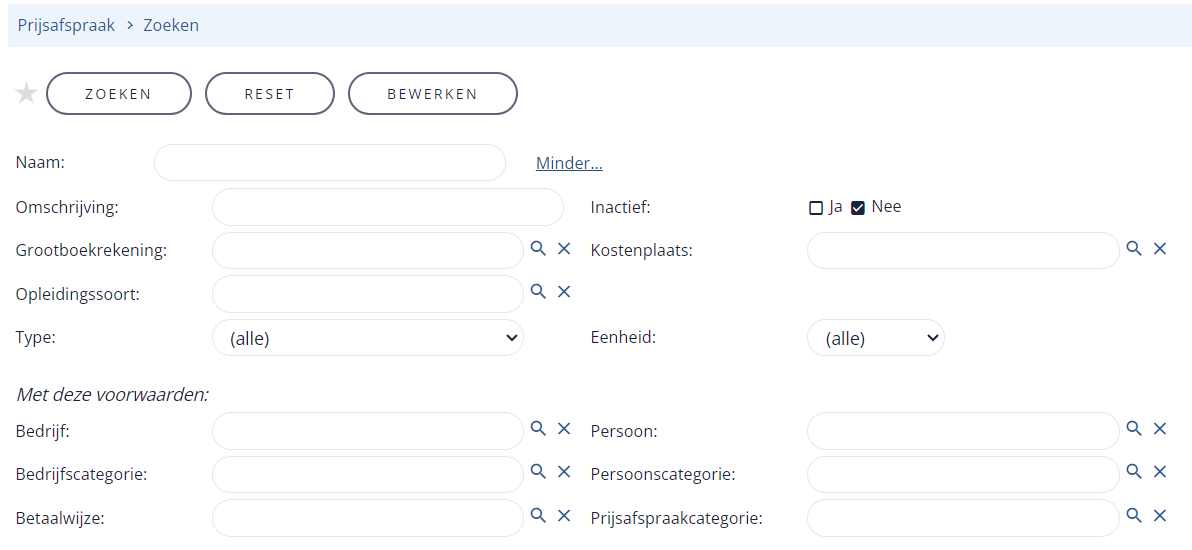
Task: Select the Zoeken breadcrumb item
Action: (169, 25)
